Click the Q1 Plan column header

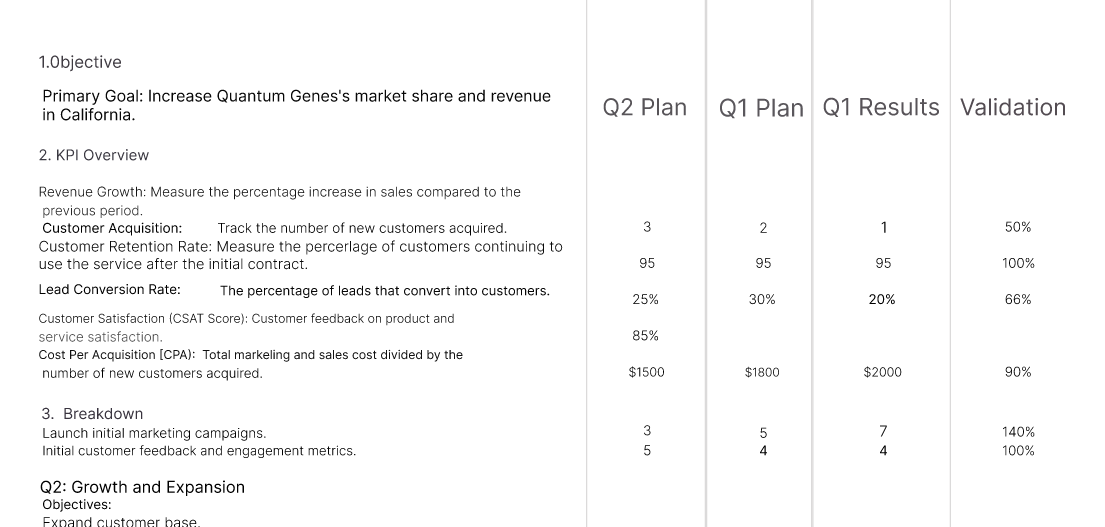point(761,108)
